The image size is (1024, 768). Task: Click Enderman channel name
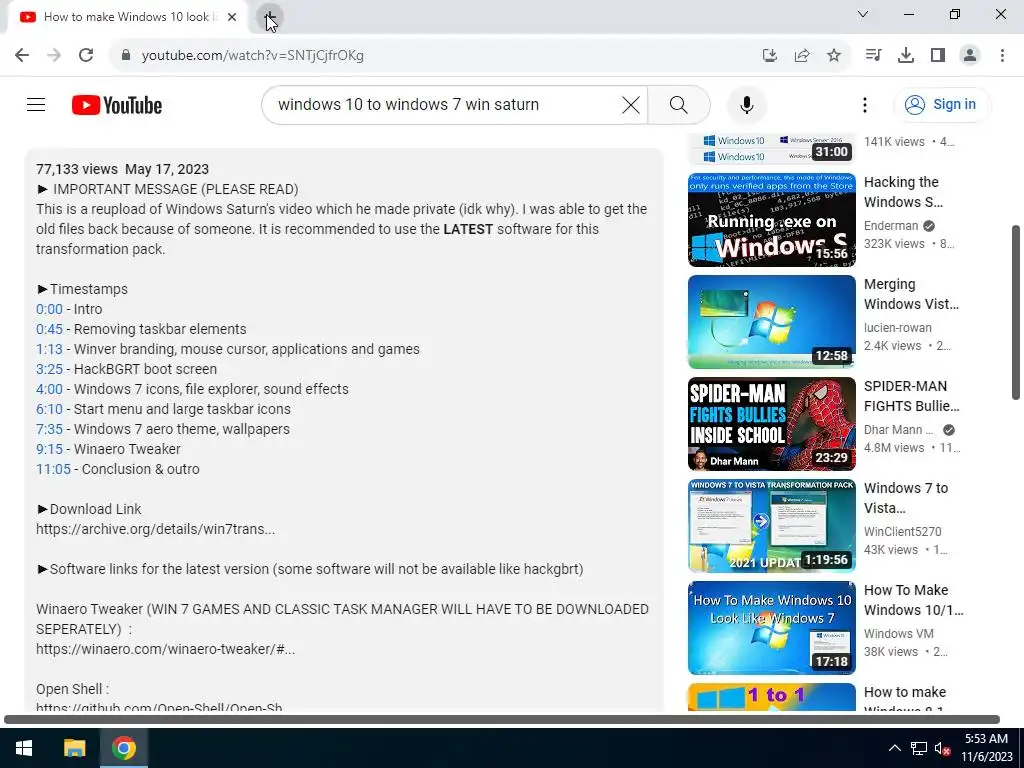click(891, 225)
